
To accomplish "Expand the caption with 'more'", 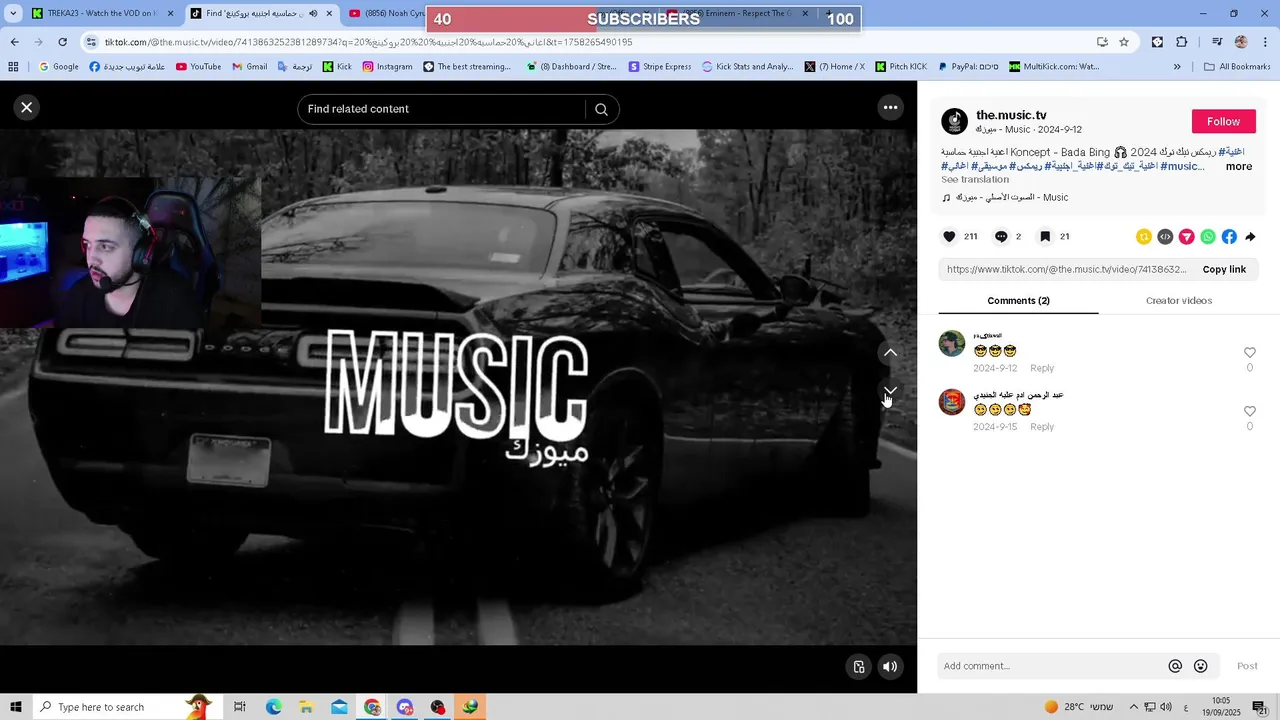I will 1239,166.
